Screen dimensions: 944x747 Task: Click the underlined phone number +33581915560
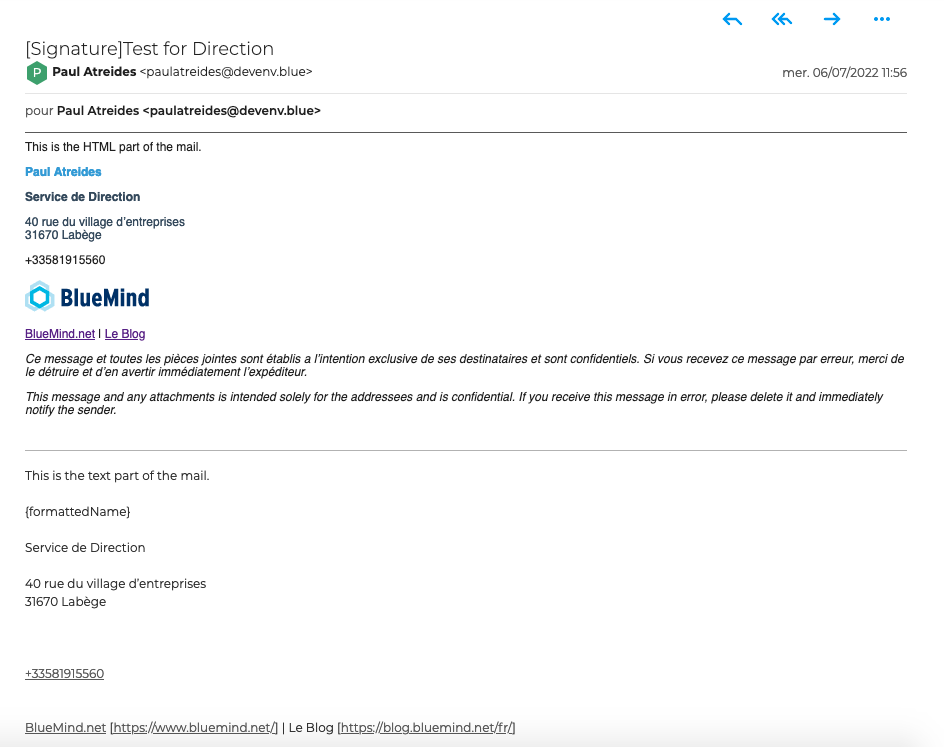click(64, 674)
